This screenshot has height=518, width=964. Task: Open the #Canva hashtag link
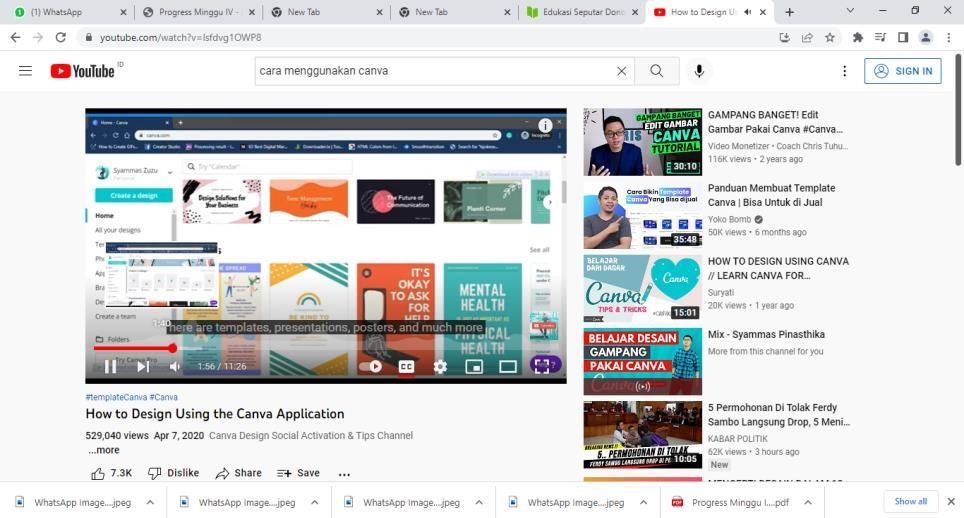pyautogui.click(x=164, y=398)
